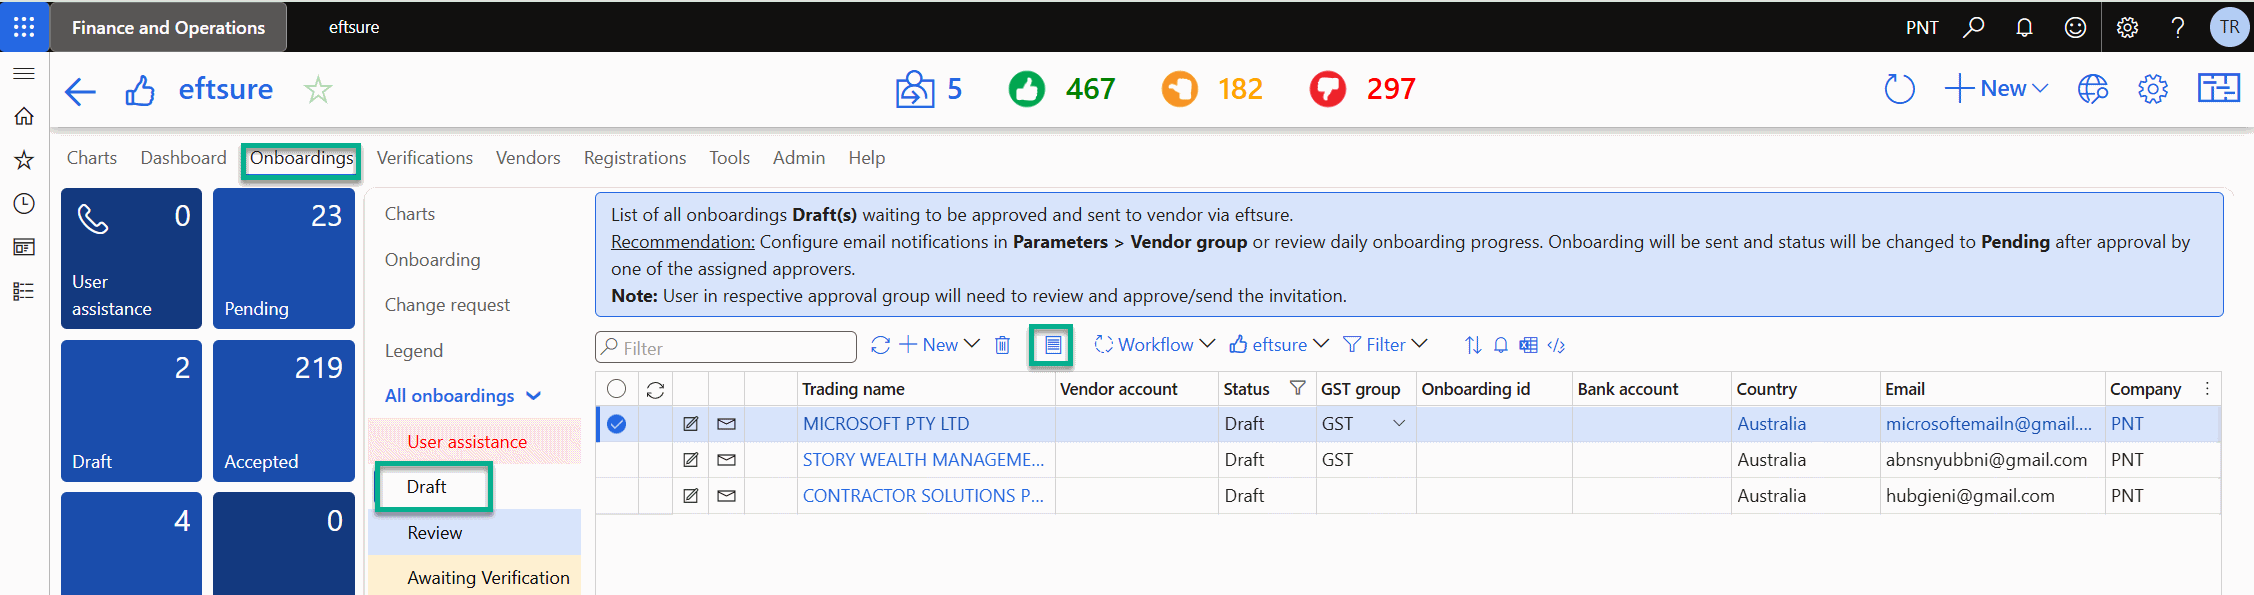Click the sort arrows icon in grid toolbar
Screen dimensions: 2254x595
point(1473,345)
